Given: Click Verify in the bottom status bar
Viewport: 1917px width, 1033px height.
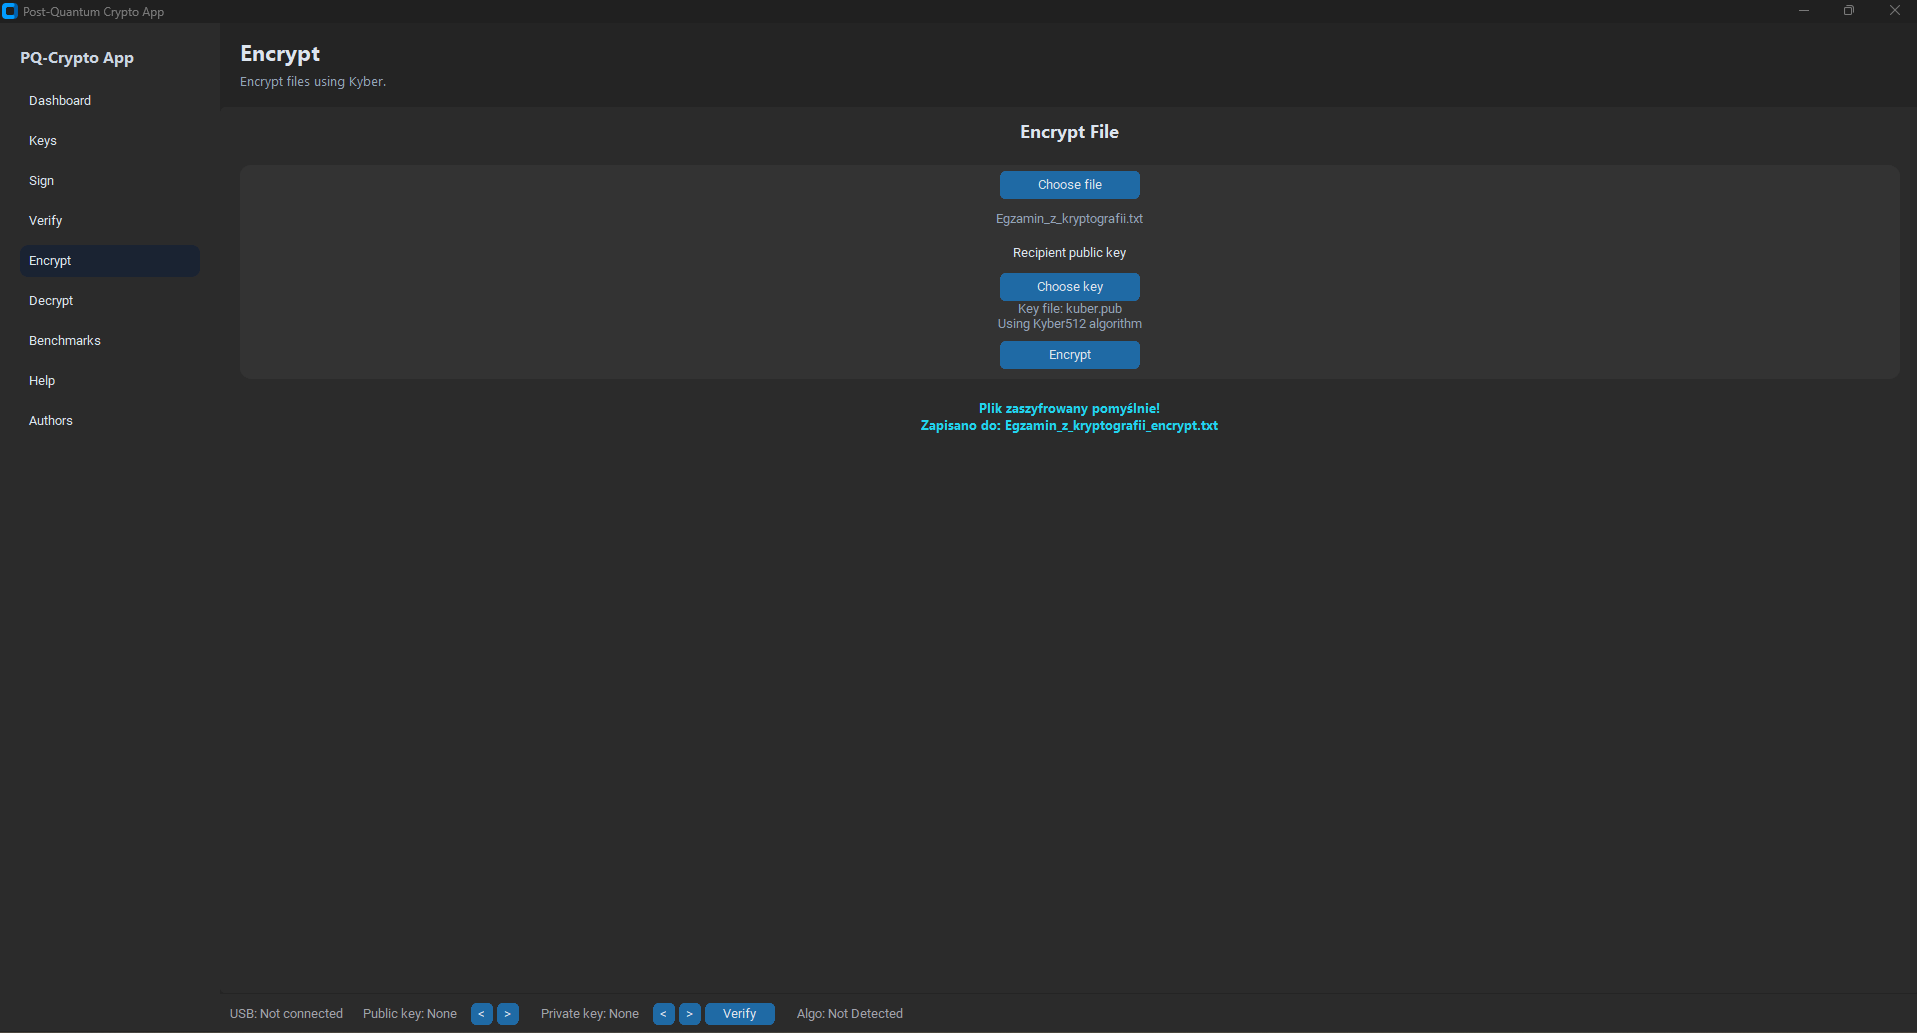Looking at the screenshot, I should (739, 1013).
